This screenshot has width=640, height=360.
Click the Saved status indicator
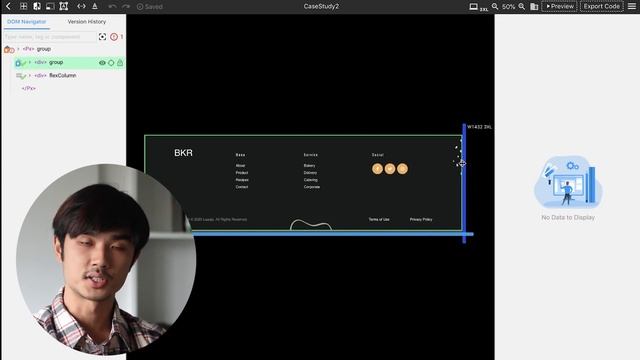150,7
